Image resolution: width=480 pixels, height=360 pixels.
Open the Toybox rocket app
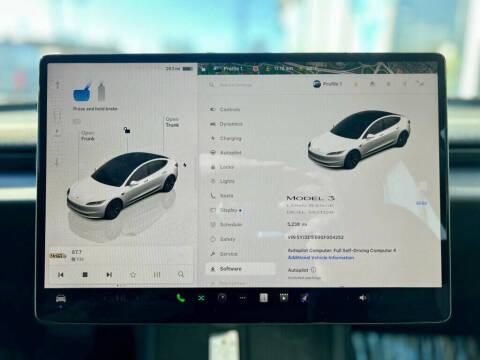tap(304, 297)
